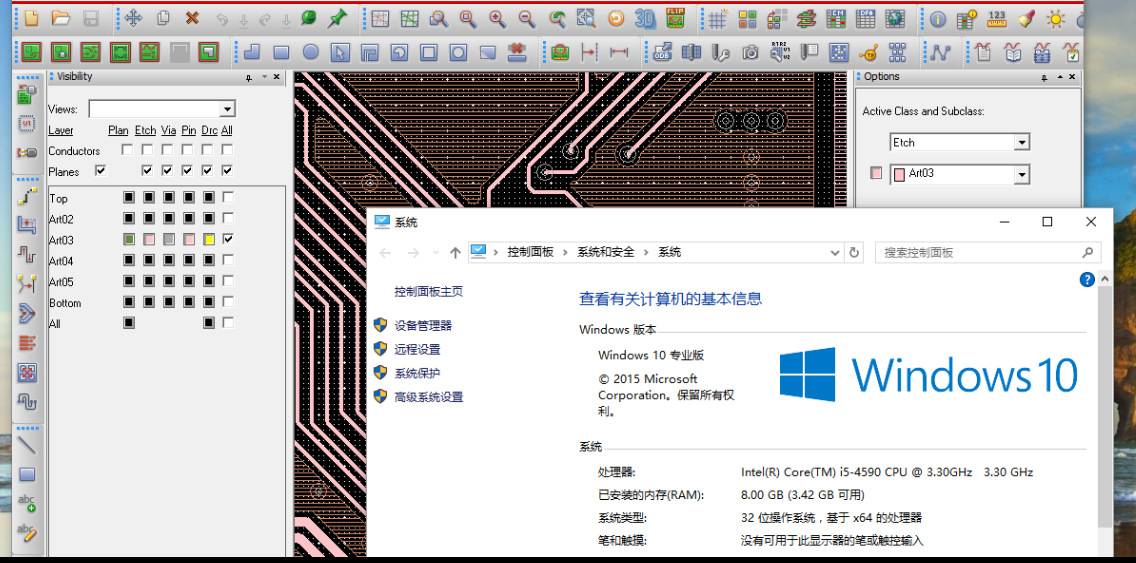Click the Art03 Drc yellow color swatch
Viewport: 1136px width, 563px height.
pyautogui.click(x=209, y=238)
